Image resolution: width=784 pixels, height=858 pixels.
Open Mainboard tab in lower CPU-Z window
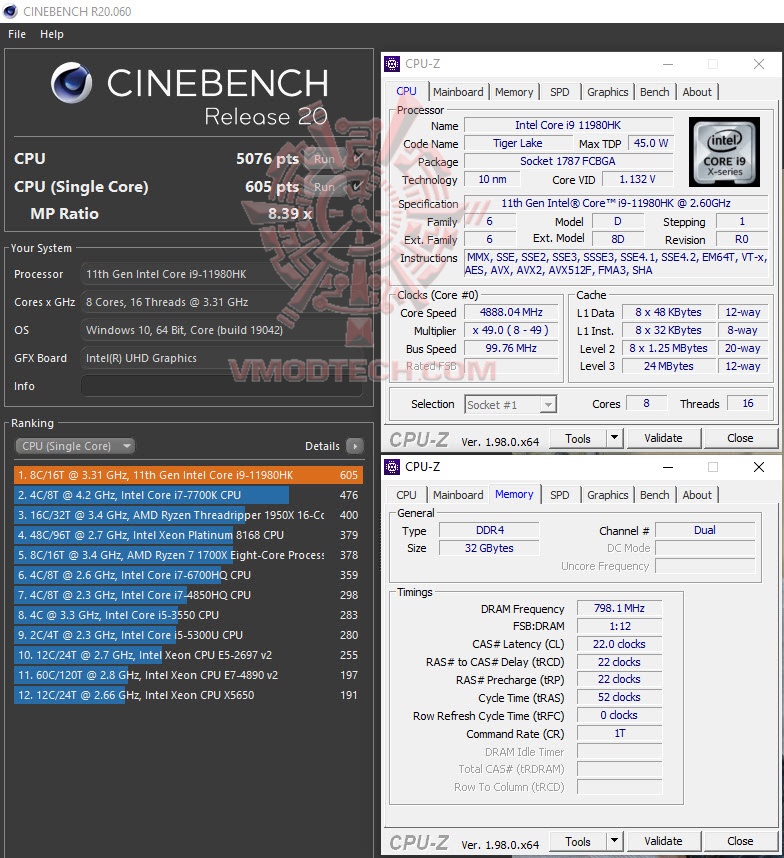tap(458, 495)
